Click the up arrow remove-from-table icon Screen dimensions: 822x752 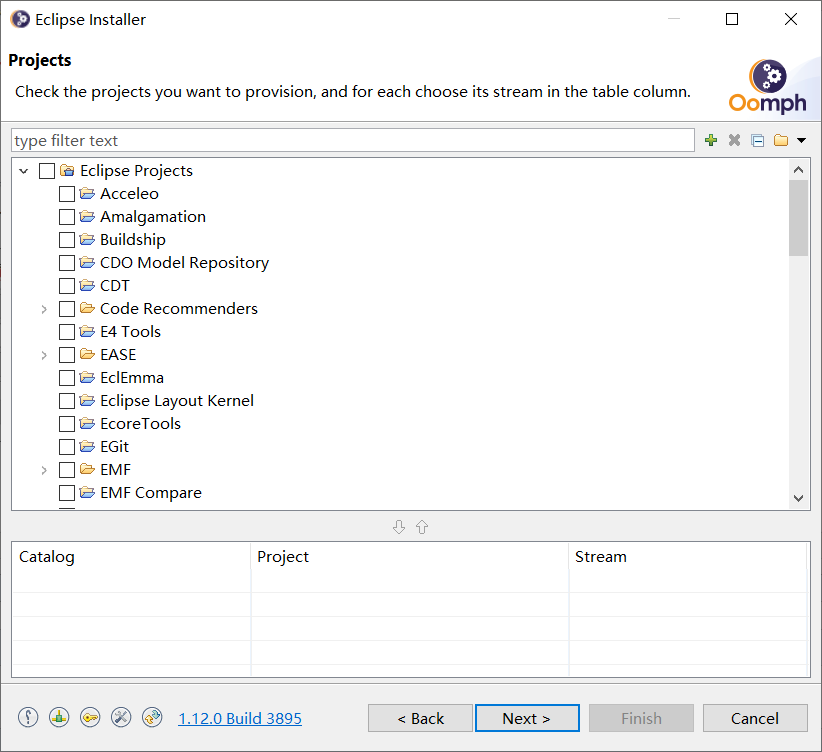422,527
